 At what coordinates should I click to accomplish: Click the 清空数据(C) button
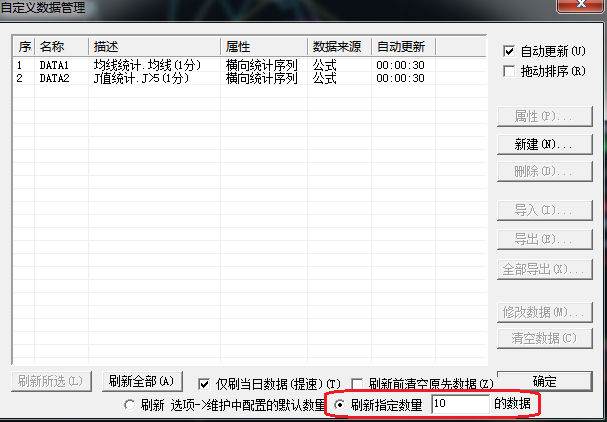click(545, 338)
